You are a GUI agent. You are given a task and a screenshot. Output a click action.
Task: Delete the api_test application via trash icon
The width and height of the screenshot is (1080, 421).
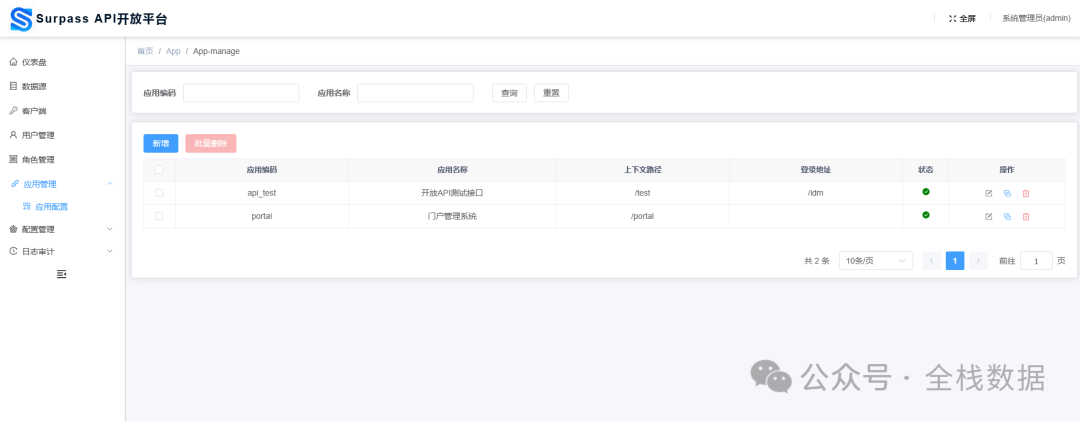(1025, 193)
